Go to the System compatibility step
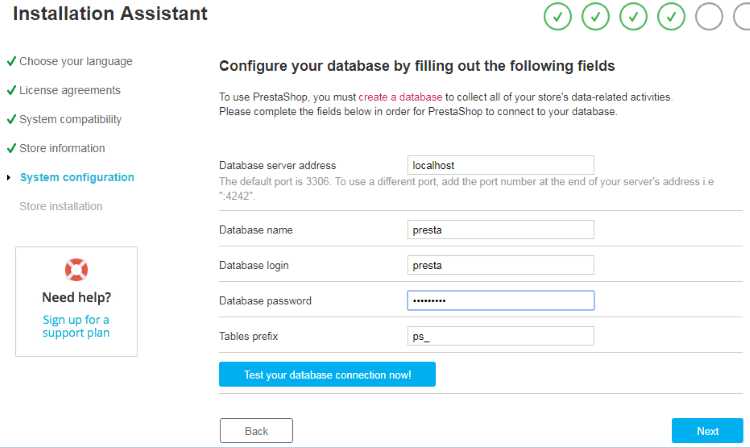 point(70,120)
